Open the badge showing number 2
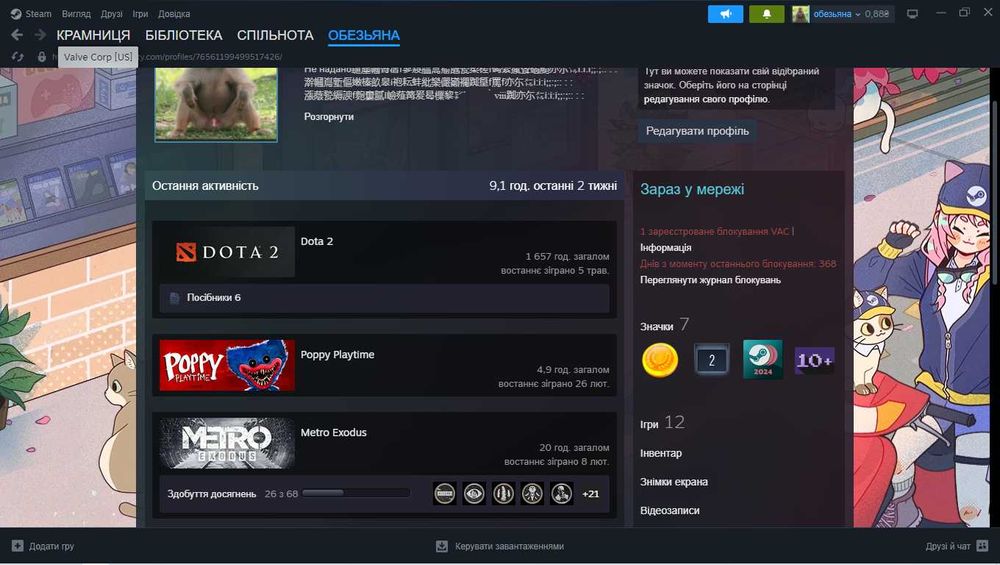The width and height of the screenshot is (1000, 565). coord(711,360)
